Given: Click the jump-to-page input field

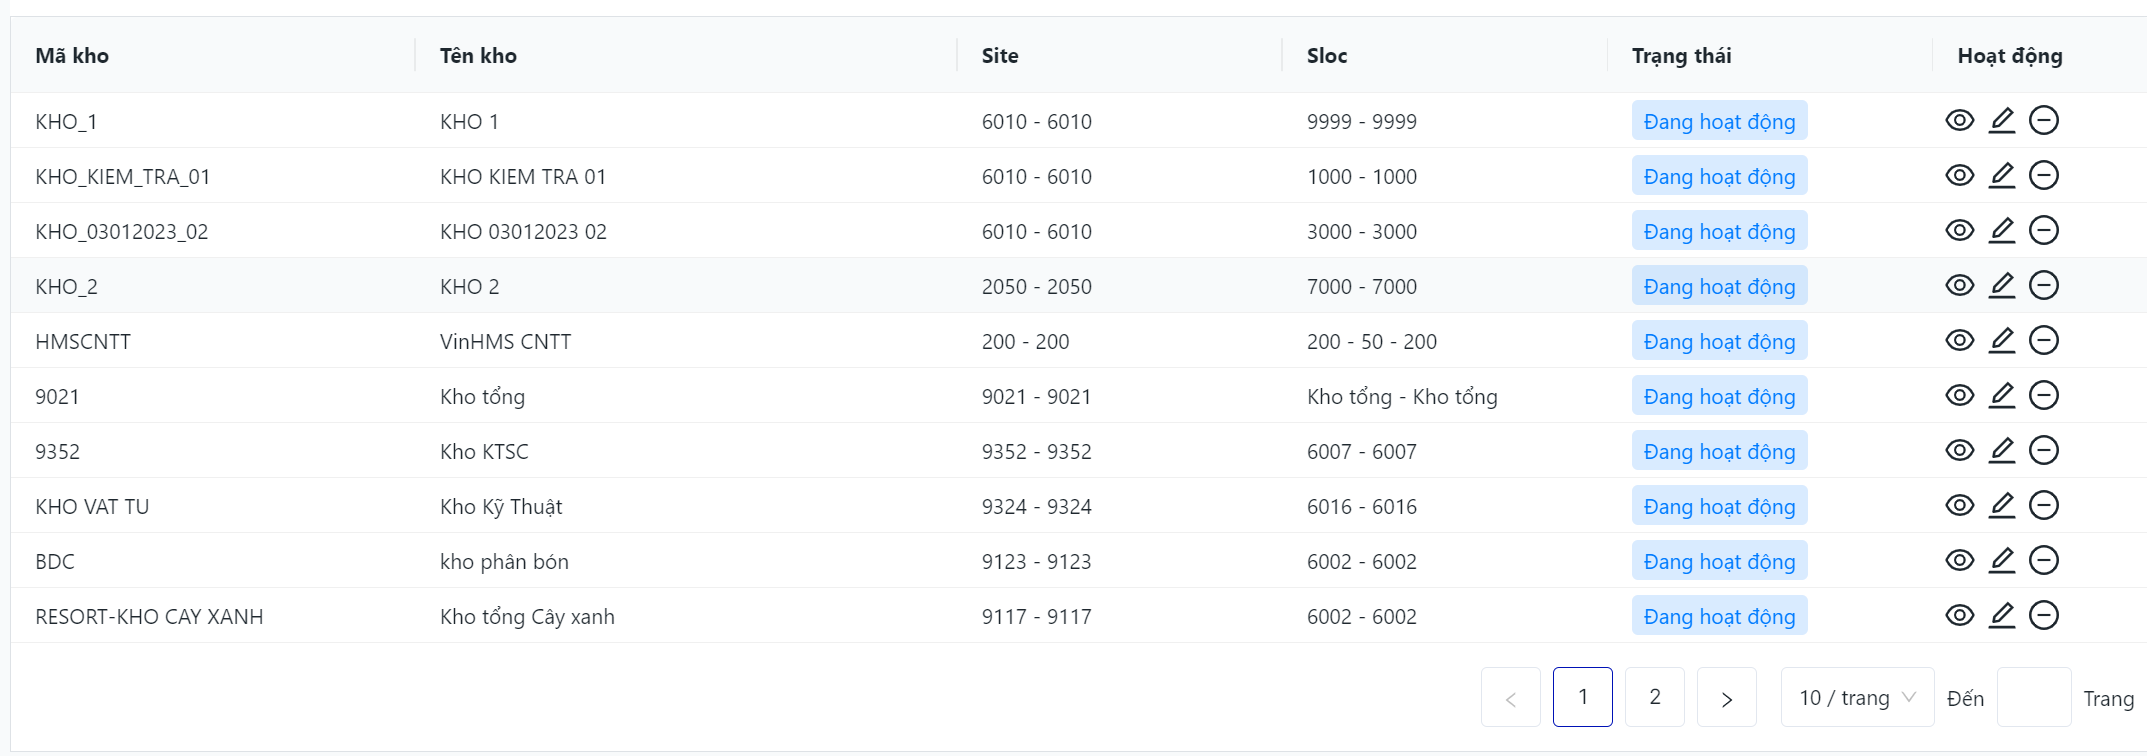Looking at the screenshot, I should (2033, 698).
